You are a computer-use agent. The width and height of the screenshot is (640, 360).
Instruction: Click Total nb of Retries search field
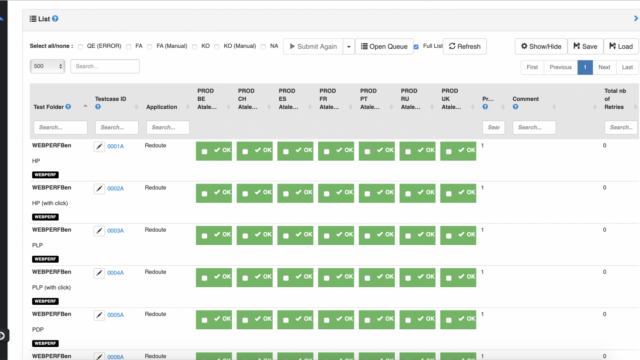click(x=621, y=127)
